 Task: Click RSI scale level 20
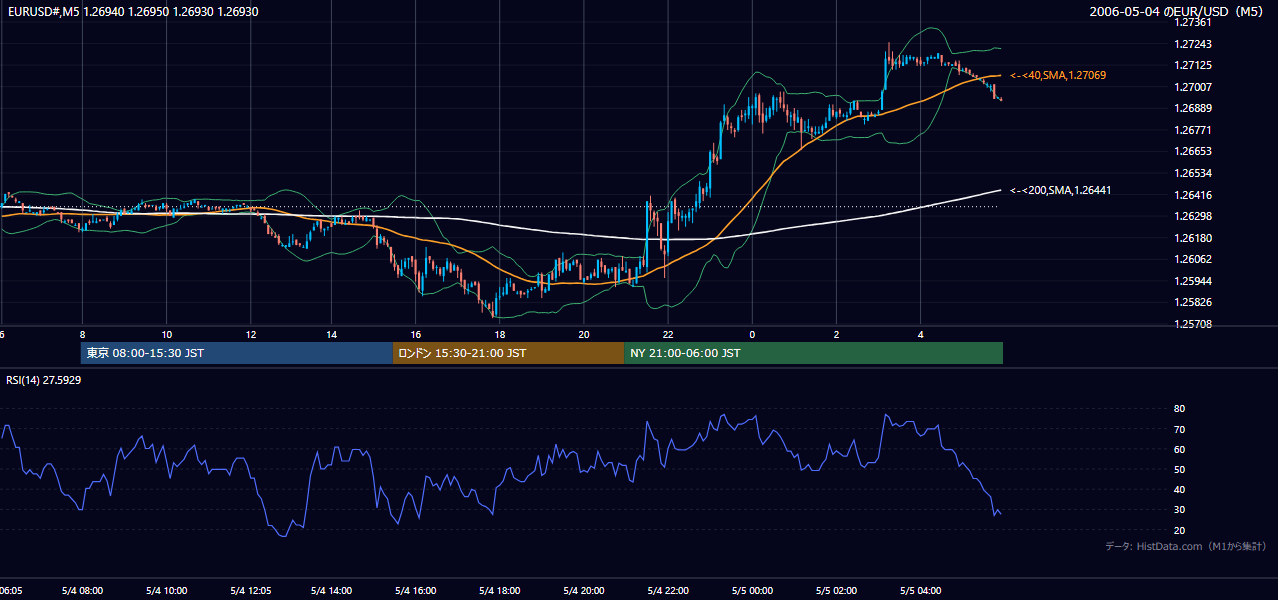click(1179, 530)
